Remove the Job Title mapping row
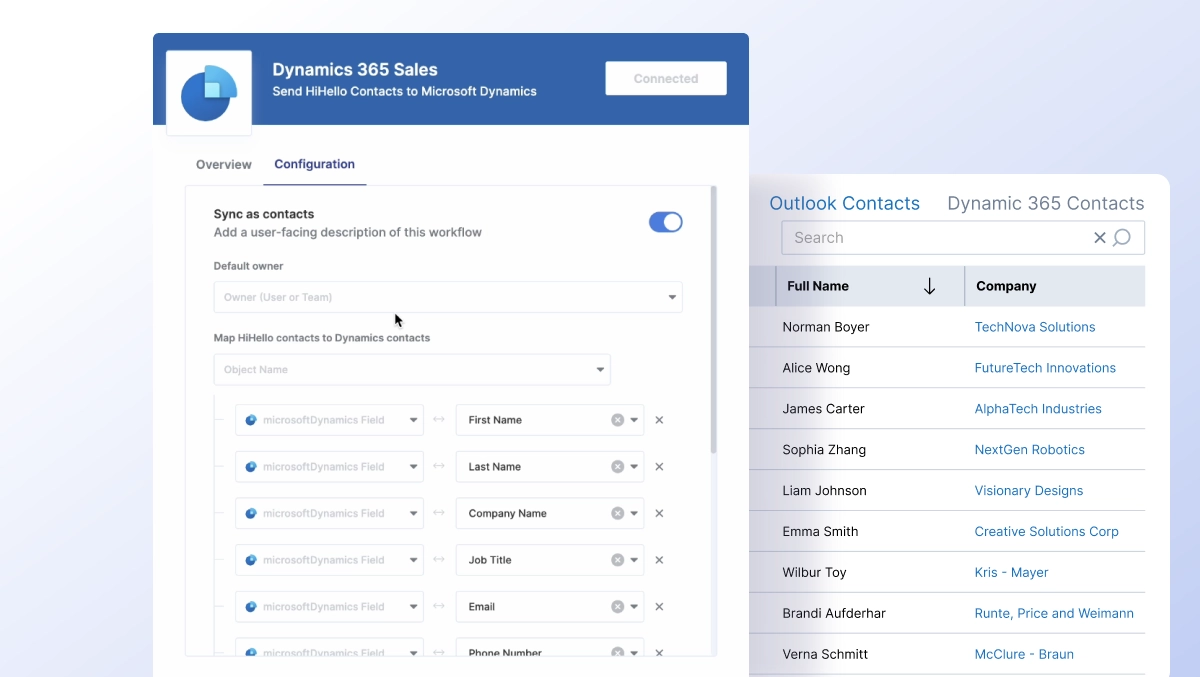 (659, 560)
